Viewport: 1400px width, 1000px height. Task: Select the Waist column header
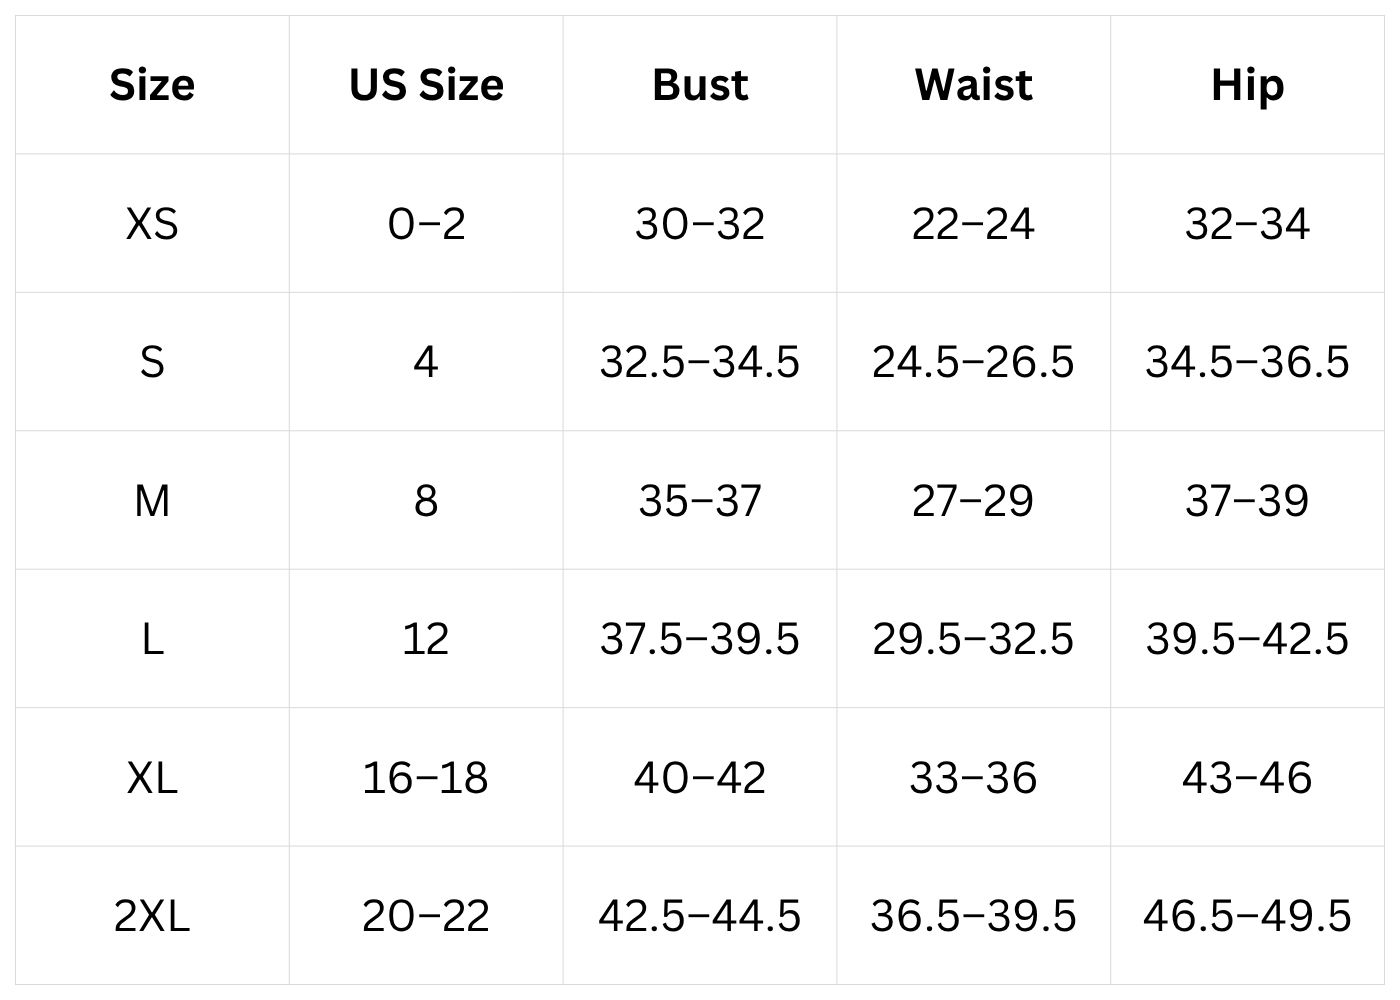tap(973, 85)
